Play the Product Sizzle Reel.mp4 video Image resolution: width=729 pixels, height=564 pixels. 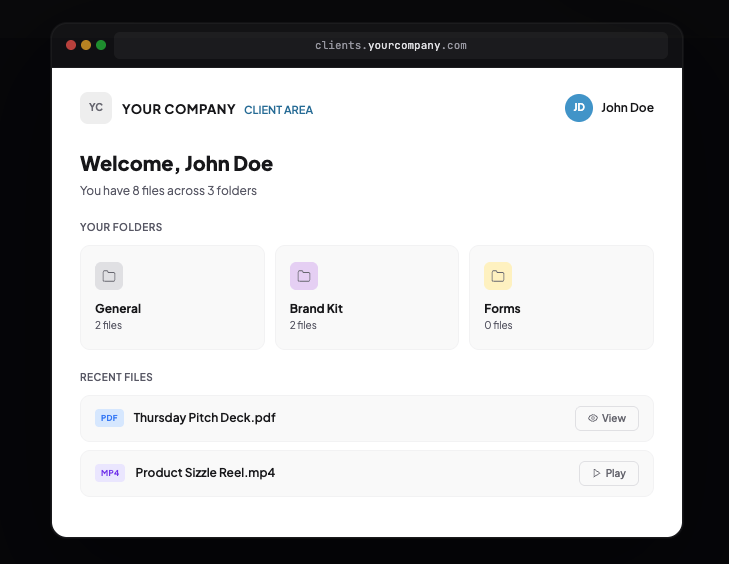tap(609, 473)
